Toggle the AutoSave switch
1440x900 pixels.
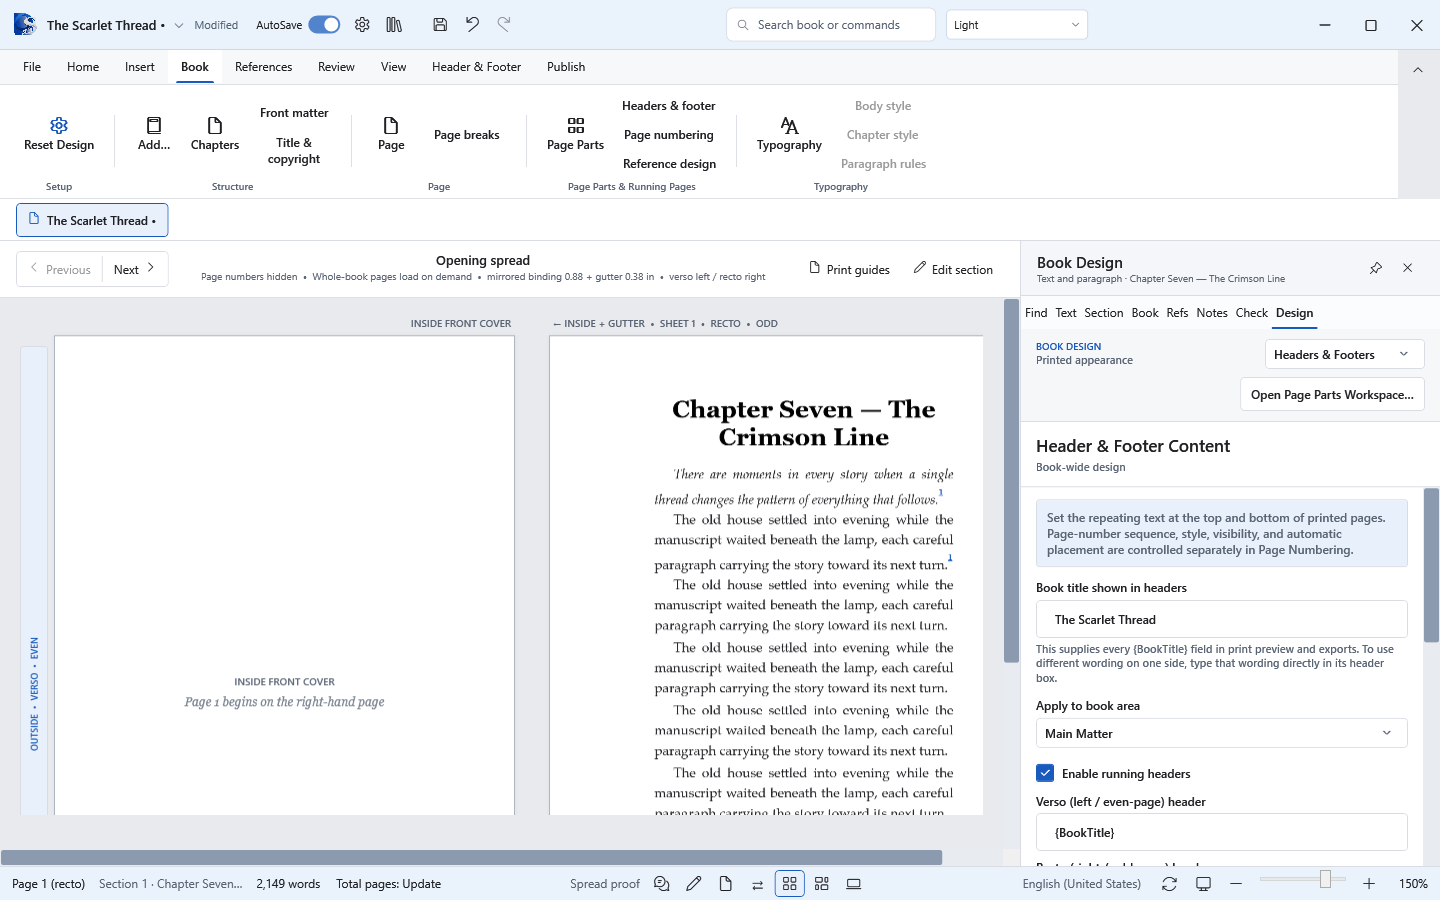coord(324,25)
